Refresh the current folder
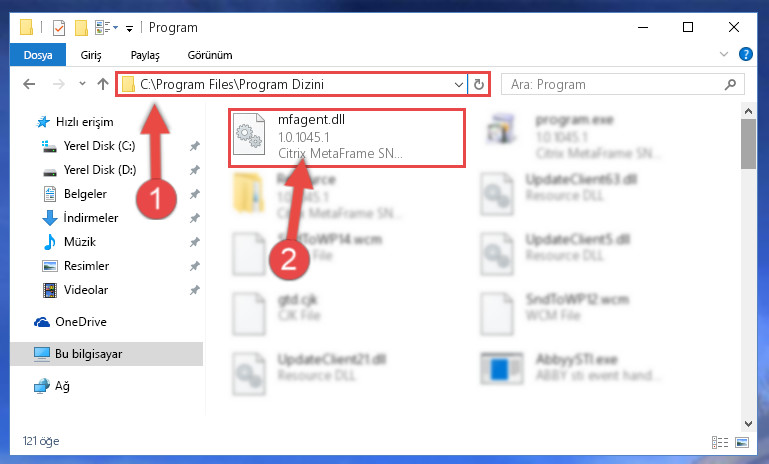This screenshot has height=464, width=769. [x=479, y=84]
